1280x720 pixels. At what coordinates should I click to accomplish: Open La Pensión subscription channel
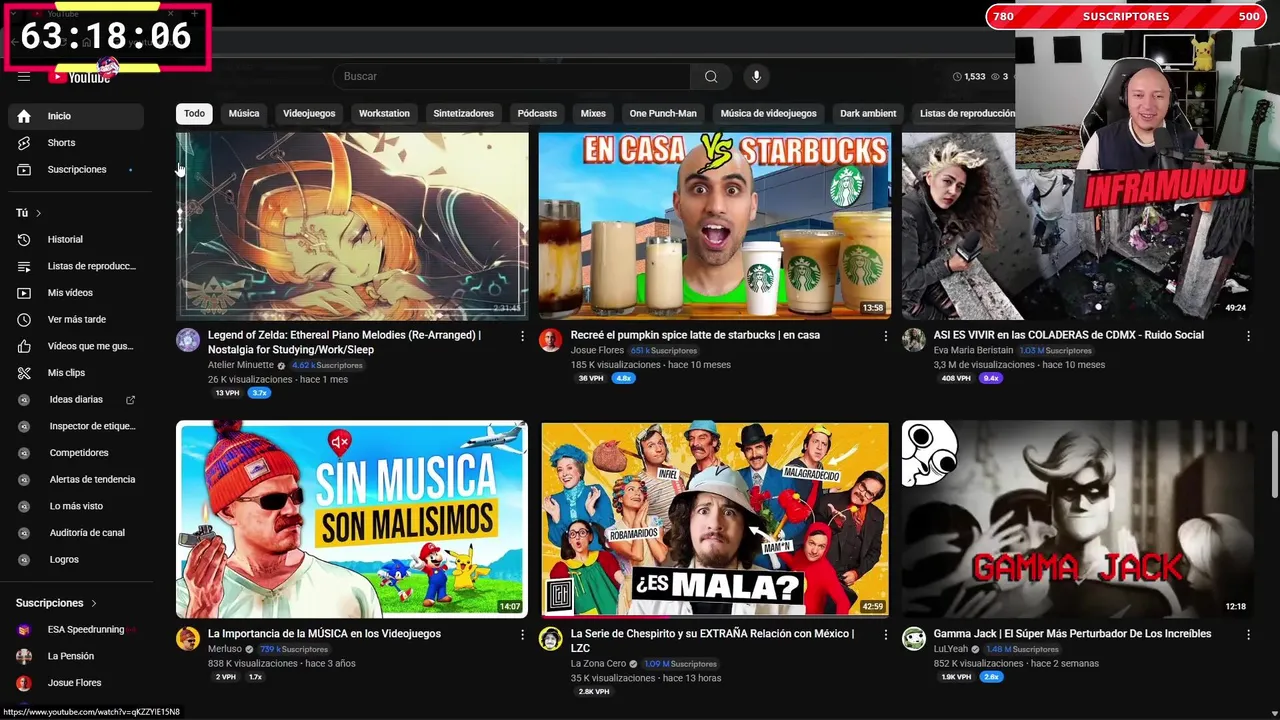76,656
